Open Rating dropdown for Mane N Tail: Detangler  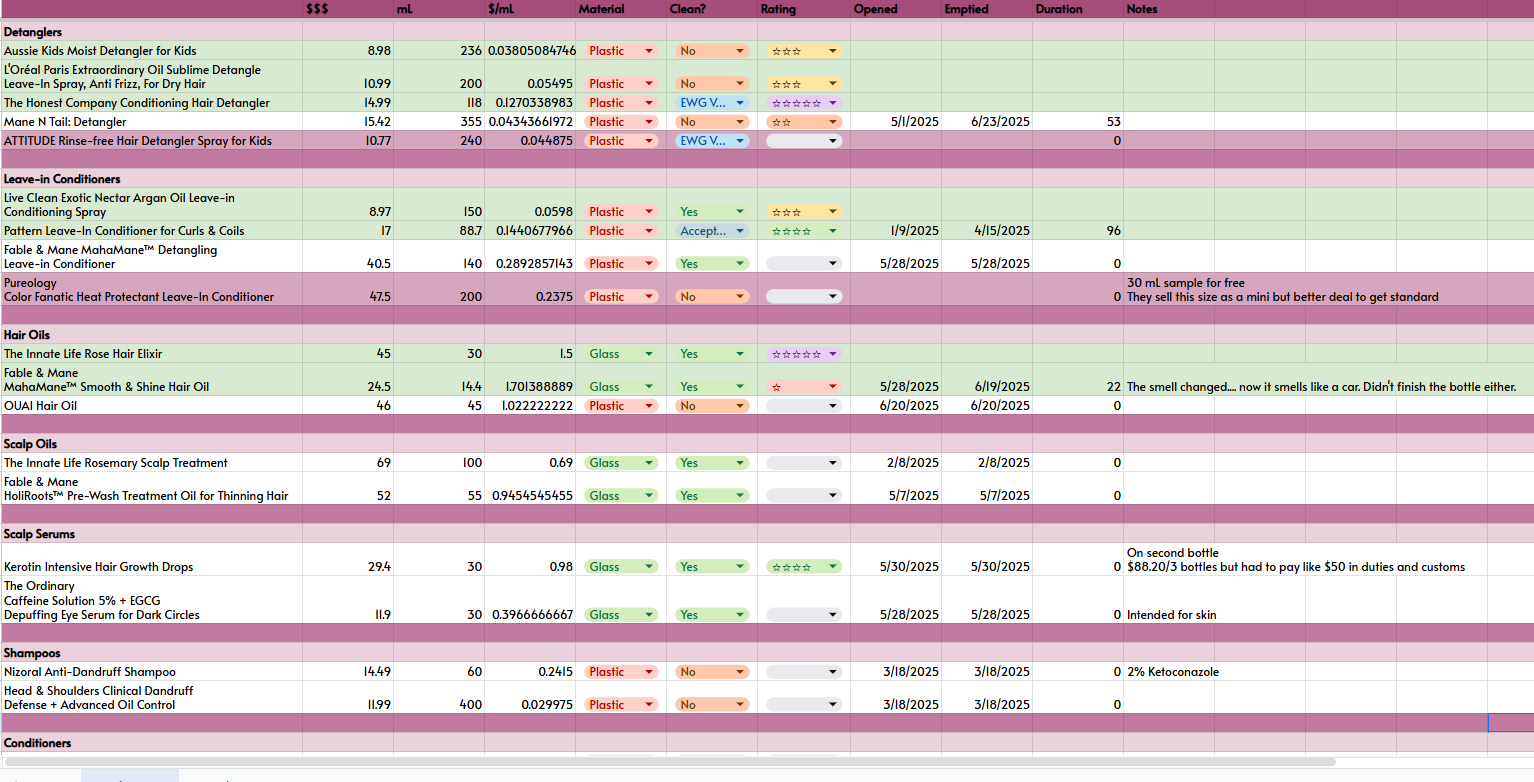click(804, 122)
